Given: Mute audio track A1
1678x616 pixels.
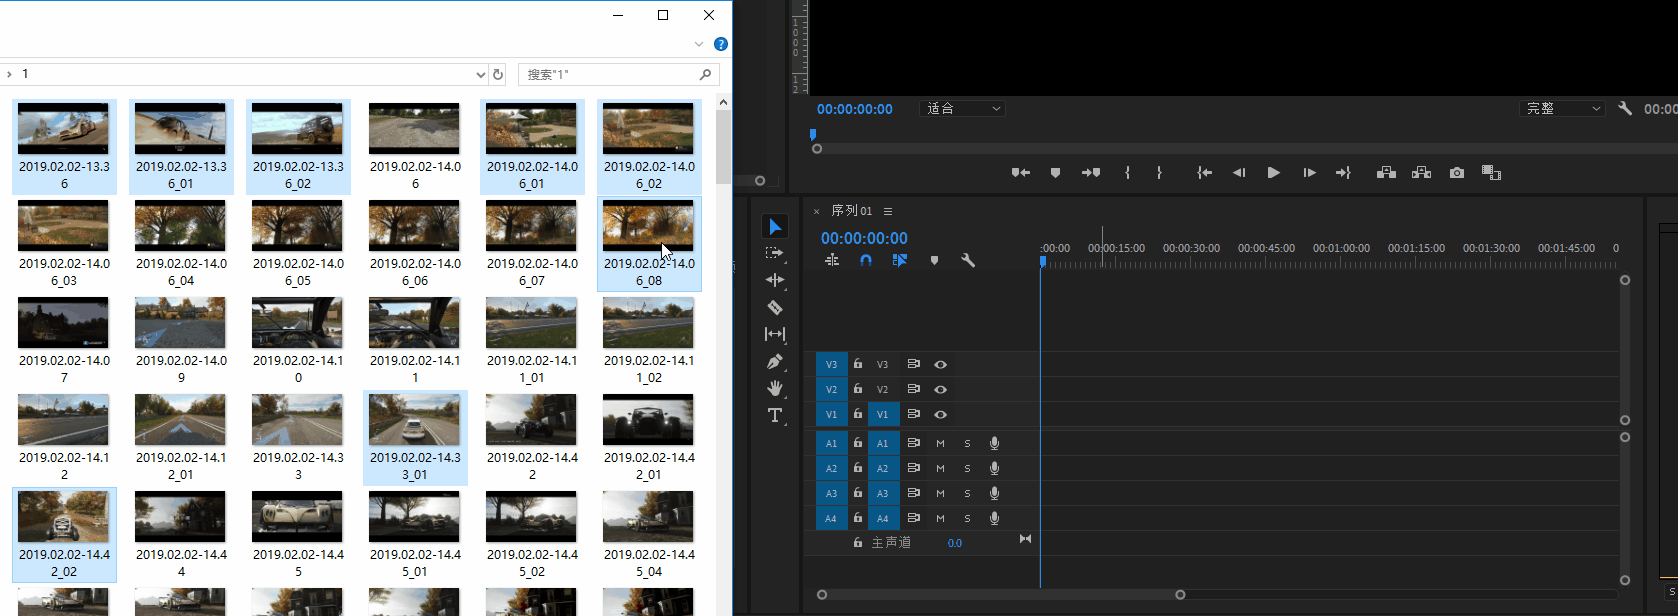Looking at the screenshot, I should pos(940,443).
